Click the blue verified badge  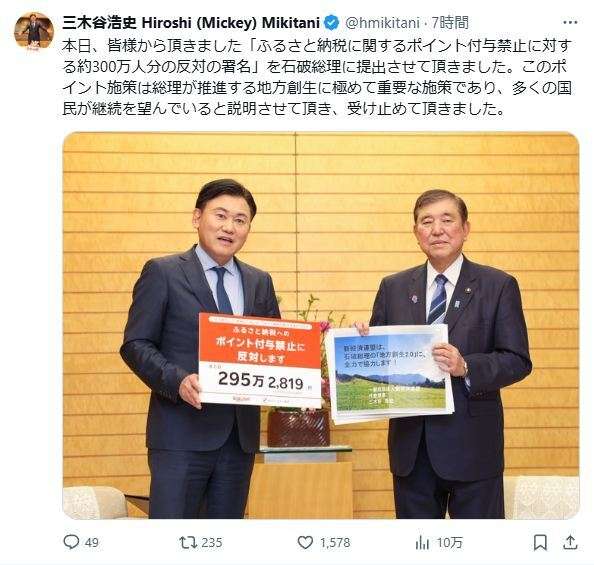332,23
